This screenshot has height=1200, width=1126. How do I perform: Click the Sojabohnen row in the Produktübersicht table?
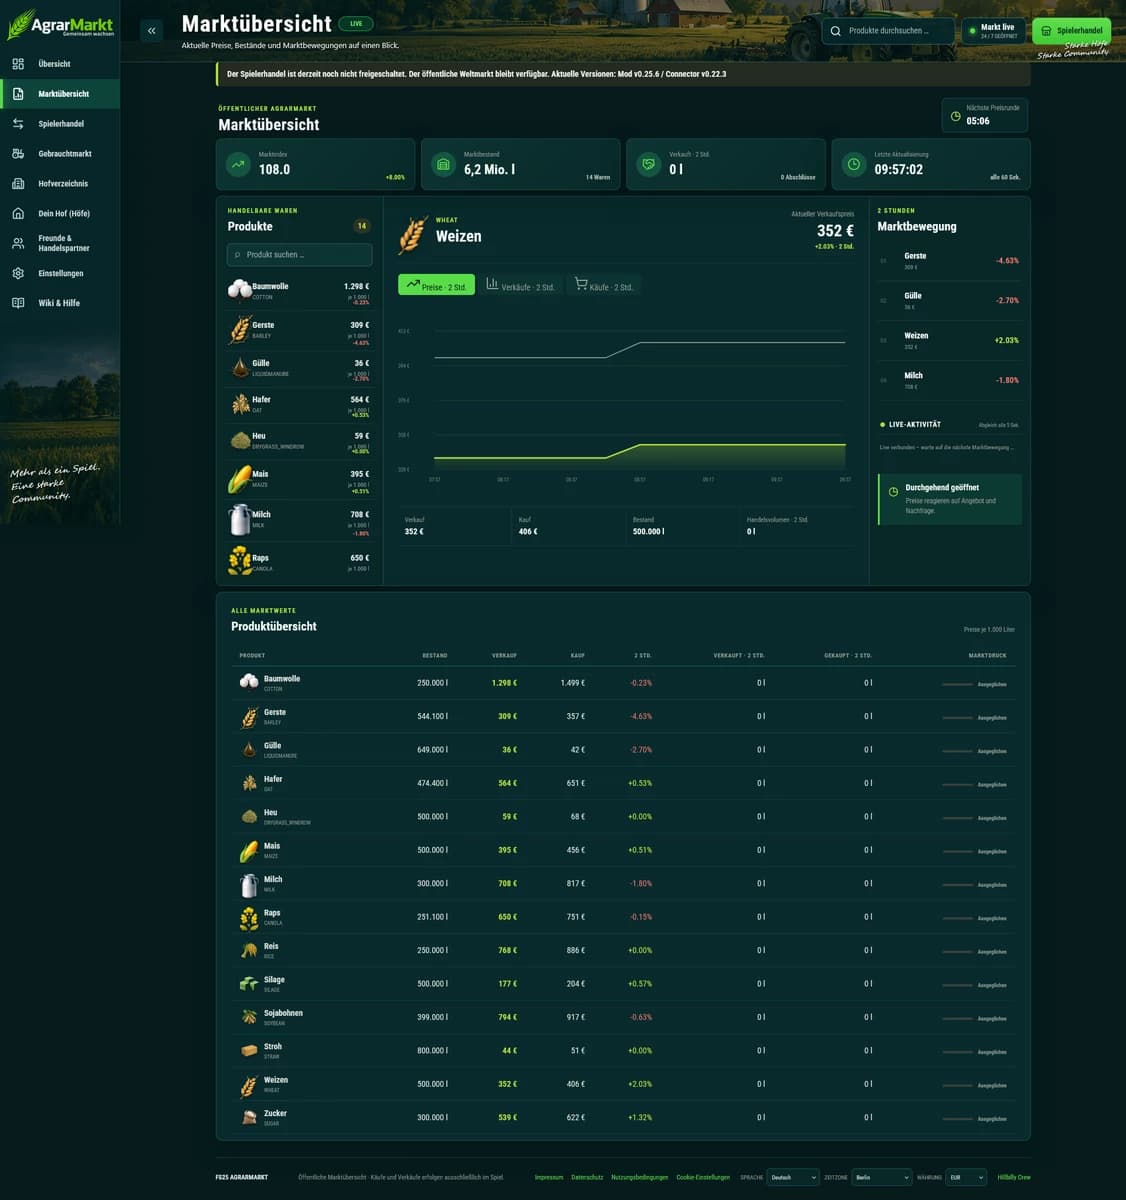click(x=623, y=1017)
